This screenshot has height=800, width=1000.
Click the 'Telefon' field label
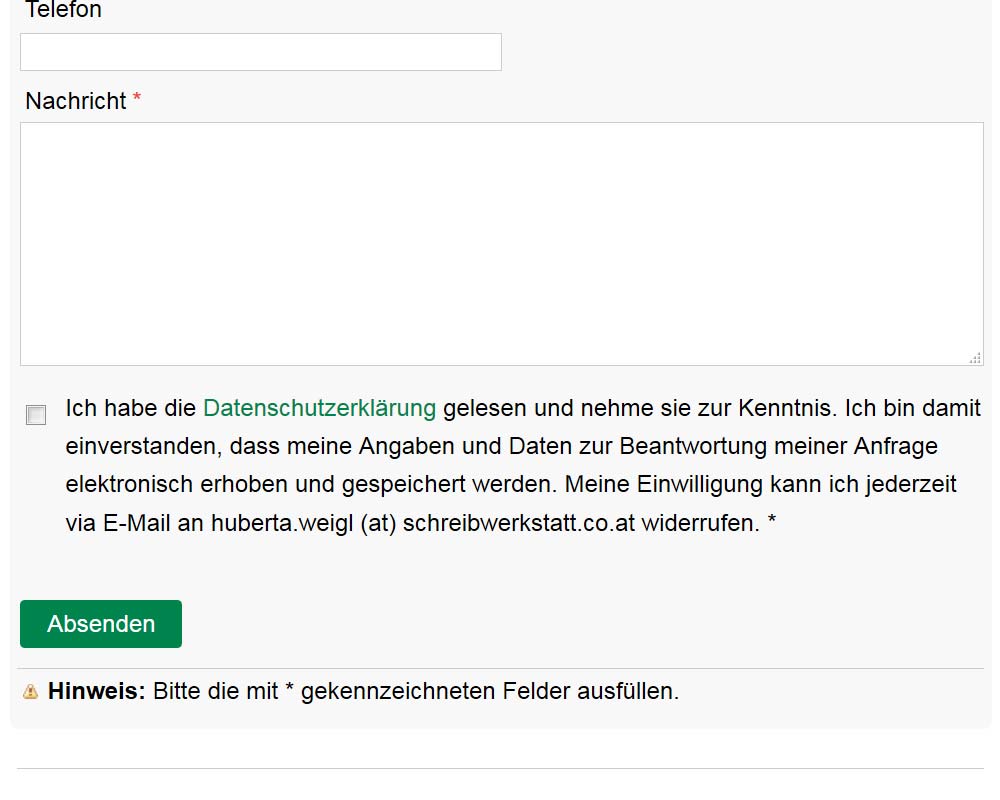coord(63,10)
